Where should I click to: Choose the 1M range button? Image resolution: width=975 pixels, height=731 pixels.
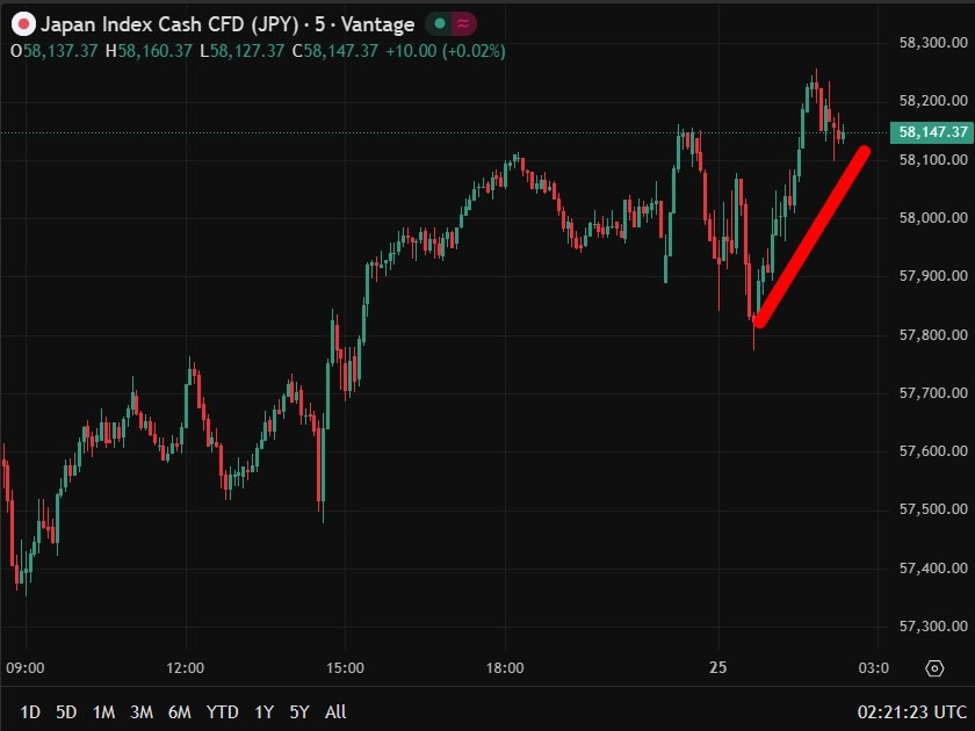(103, 712)
